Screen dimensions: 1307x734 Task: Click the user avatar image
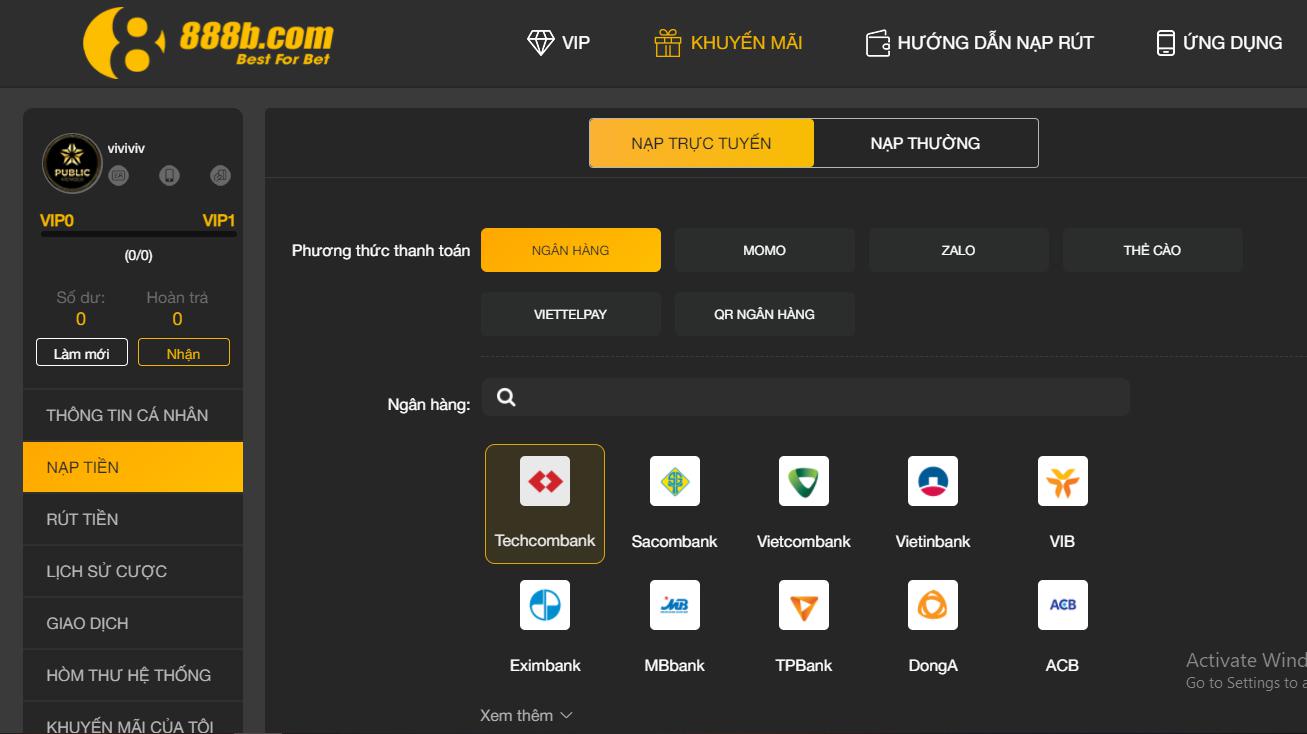click(72, 163)
